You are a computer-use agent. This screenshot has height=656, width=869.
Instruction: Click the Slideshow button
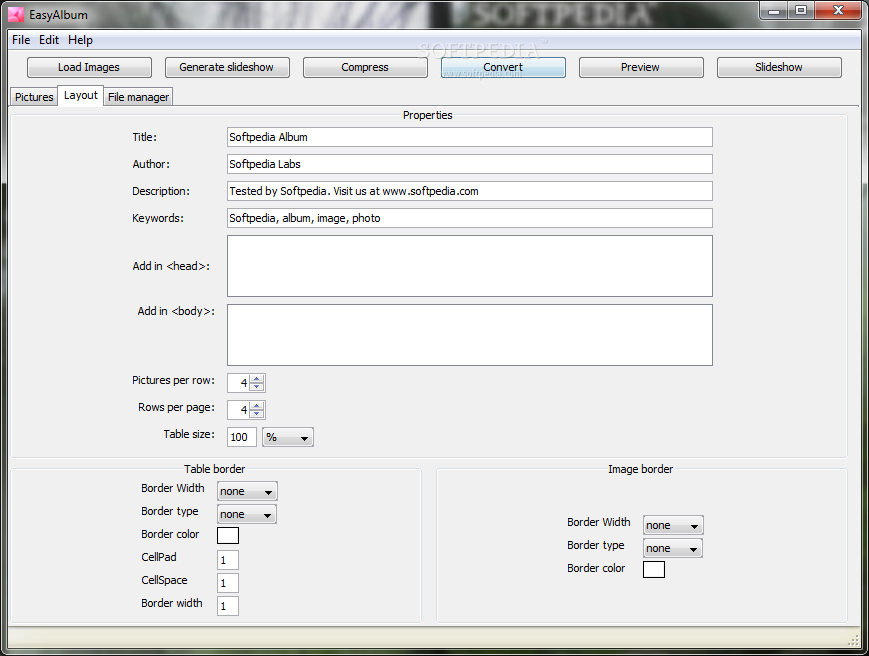(x=779, y=67)
